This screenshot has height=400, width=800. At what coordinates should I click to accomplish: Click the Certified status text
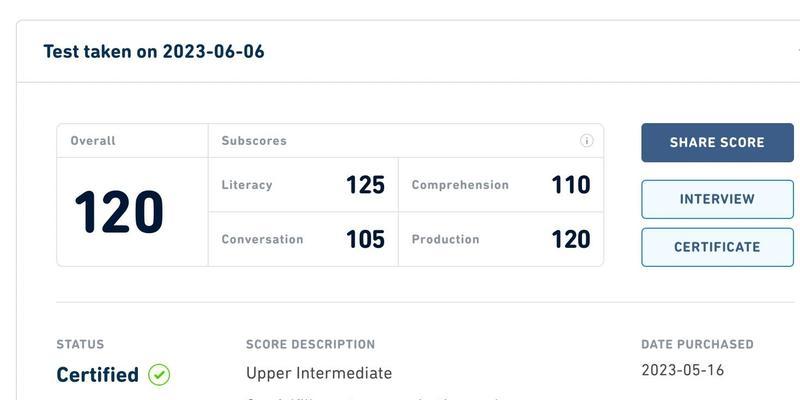point(97,375)
